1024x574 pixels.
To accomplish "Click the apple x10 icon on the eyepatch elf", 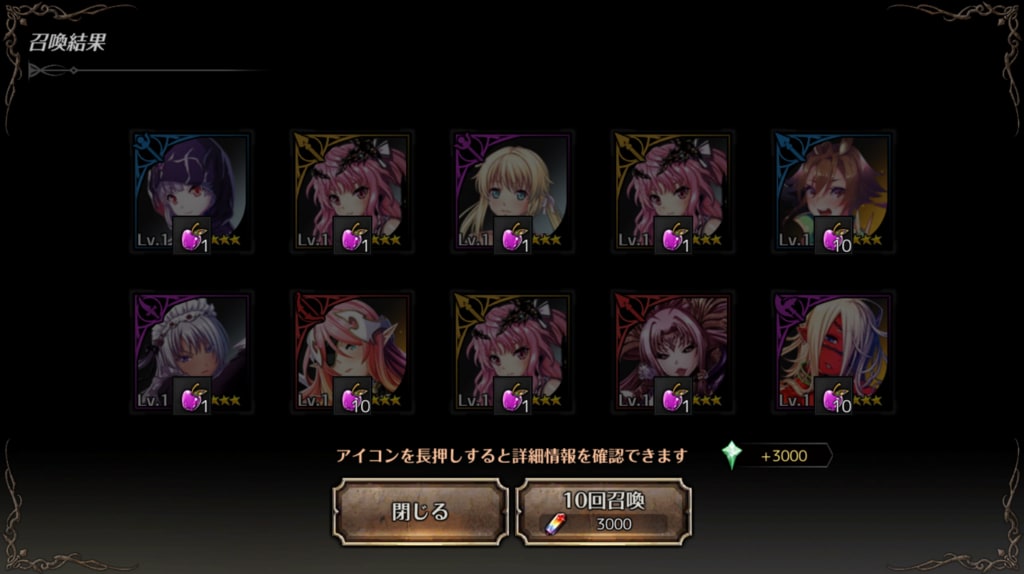I will (353, 396).
